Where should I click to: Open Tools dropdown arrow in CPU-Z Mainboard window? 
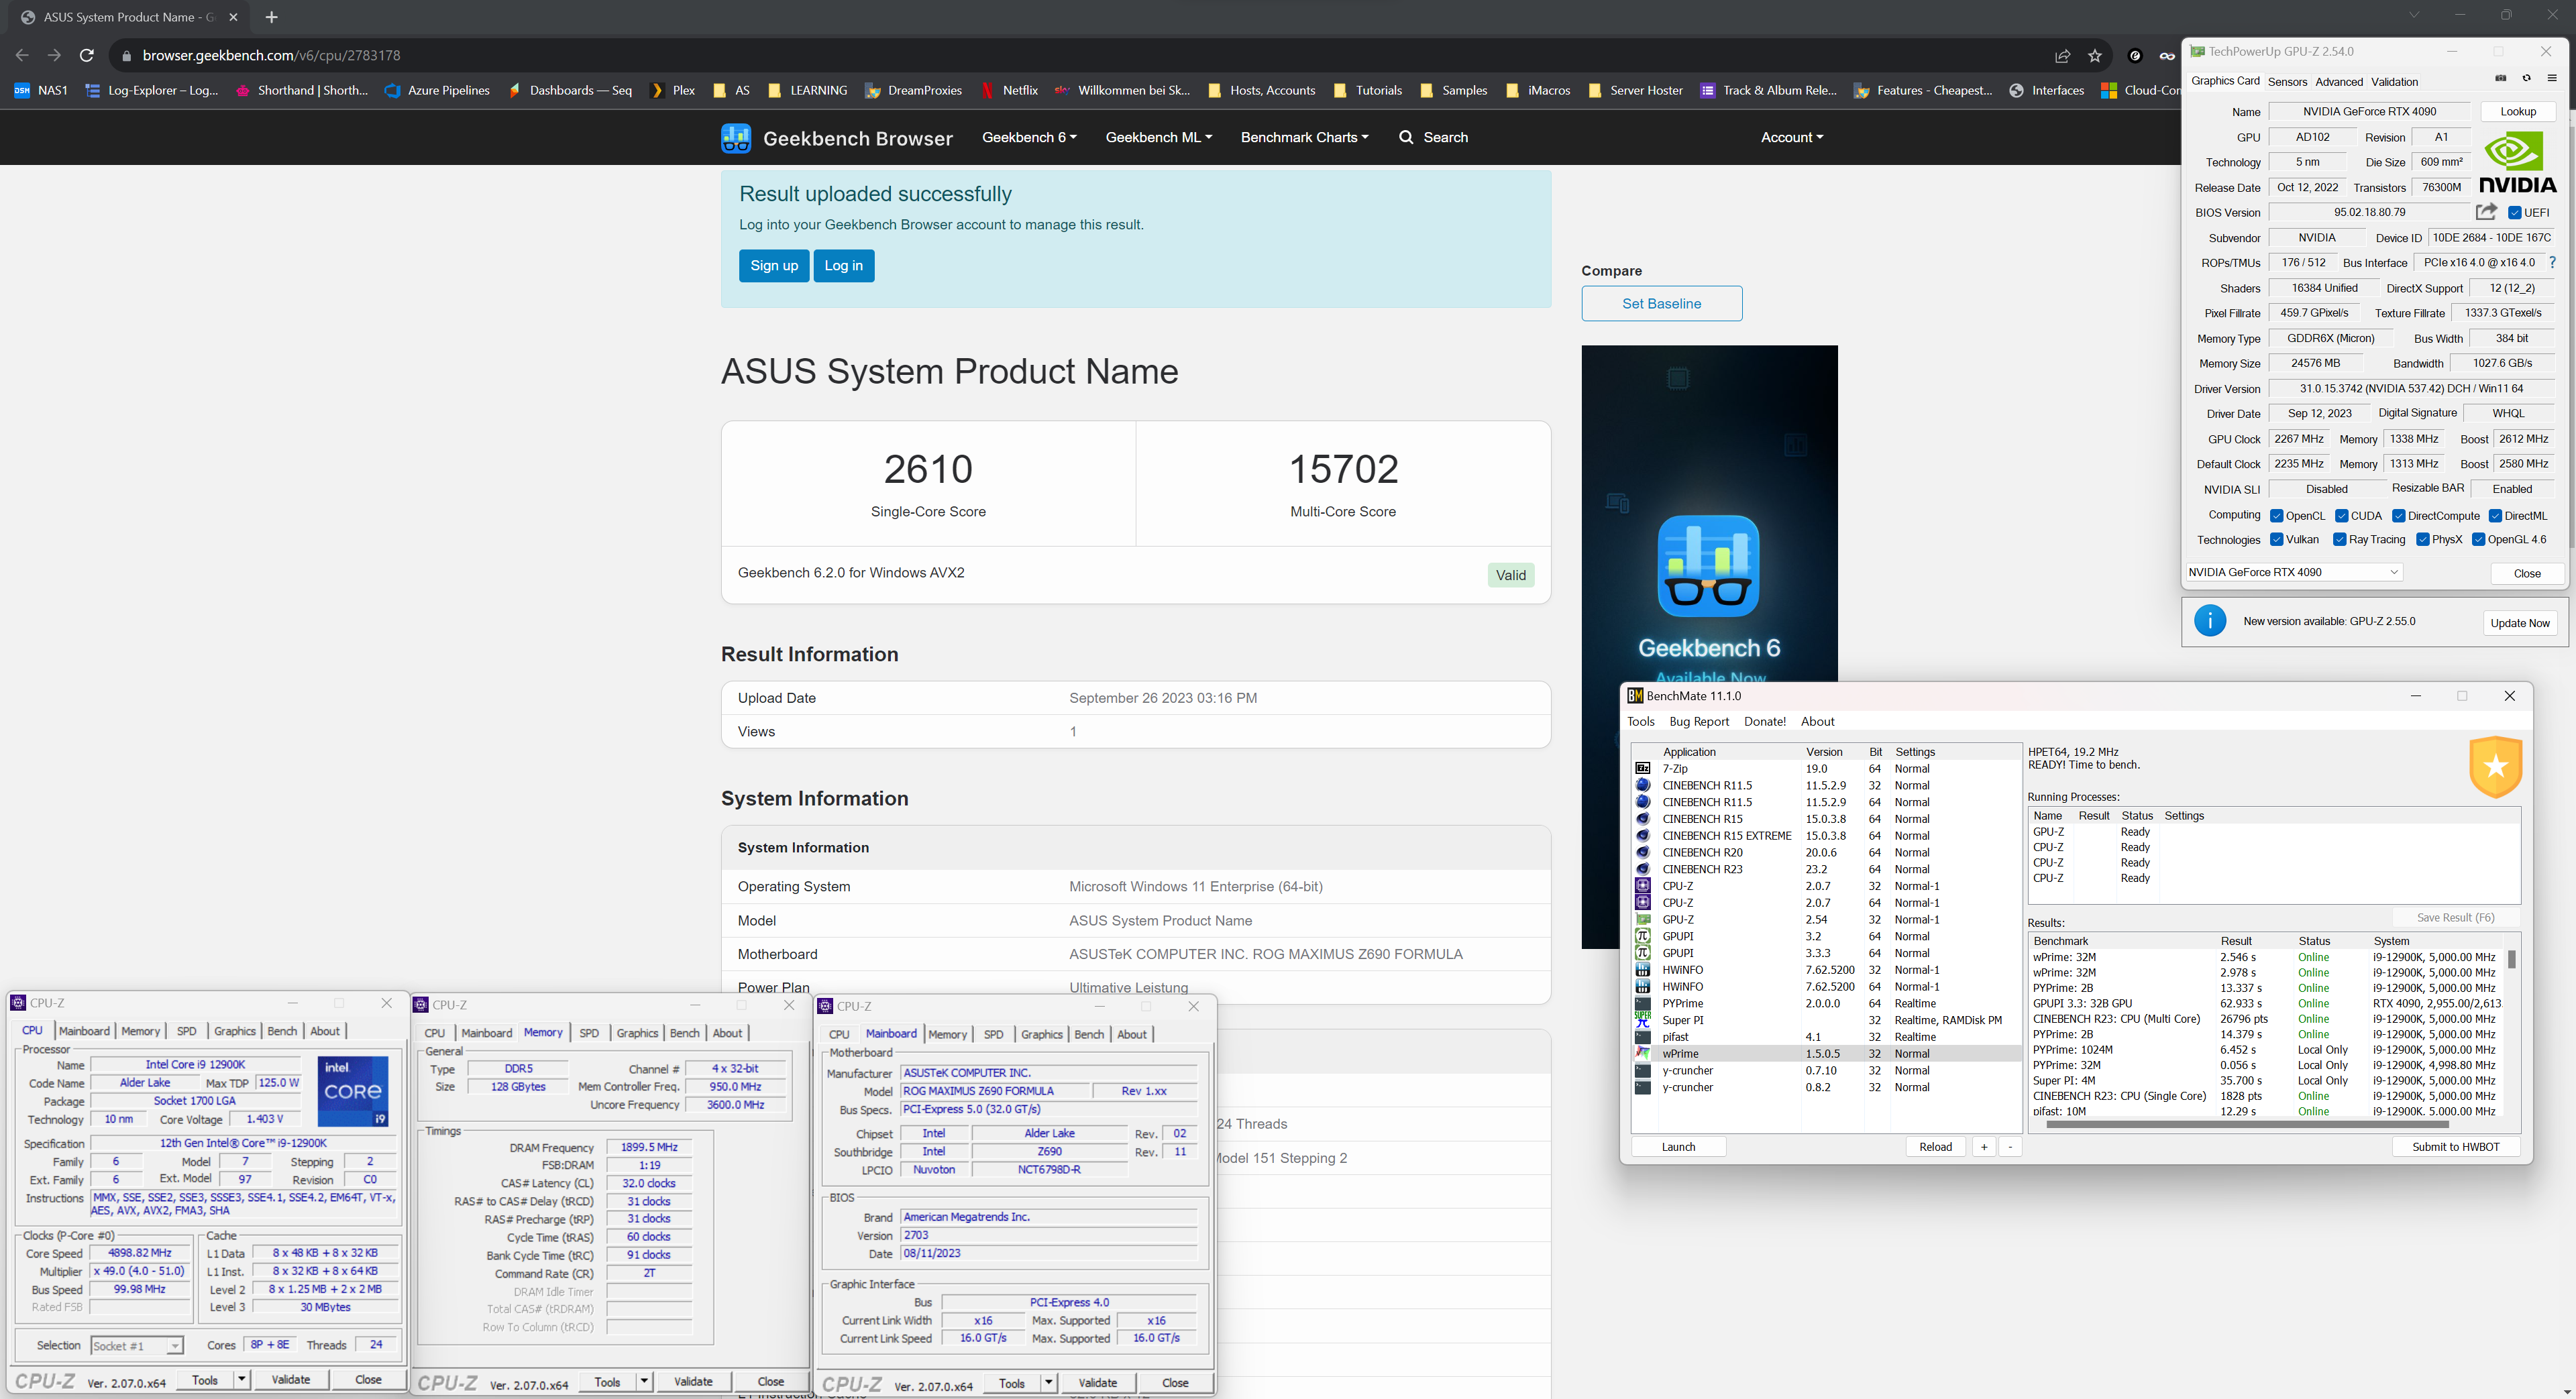click(x=1048, y=1383)
